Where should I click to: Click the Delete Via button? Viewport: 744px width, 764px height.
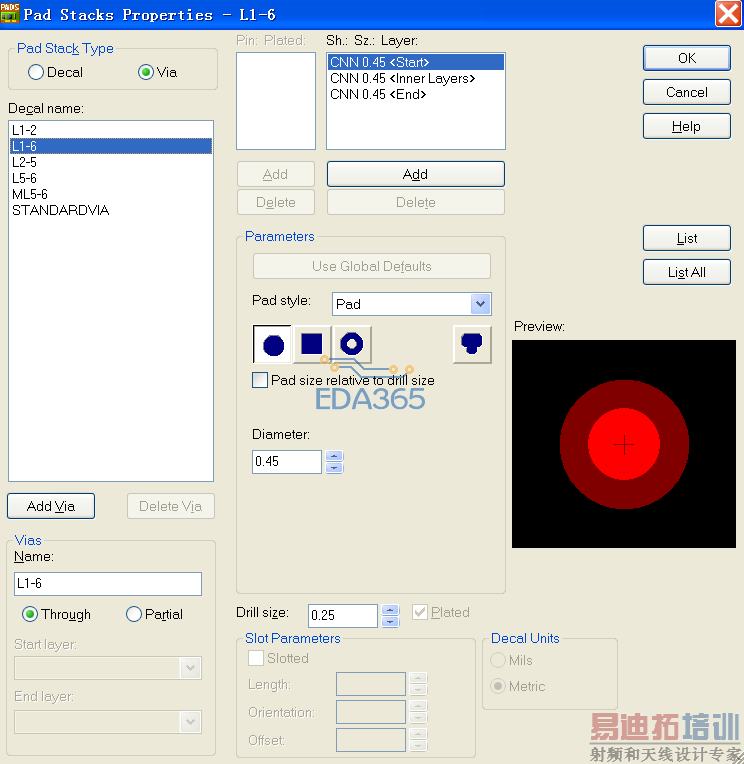[171, 506]
